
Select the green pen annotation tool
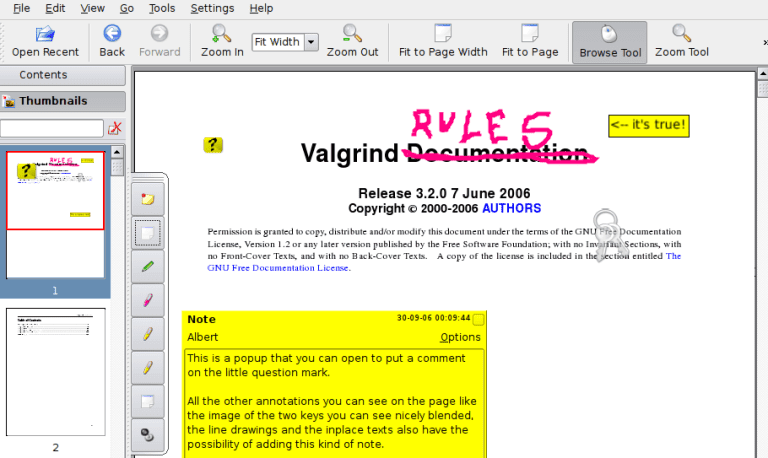148,267
